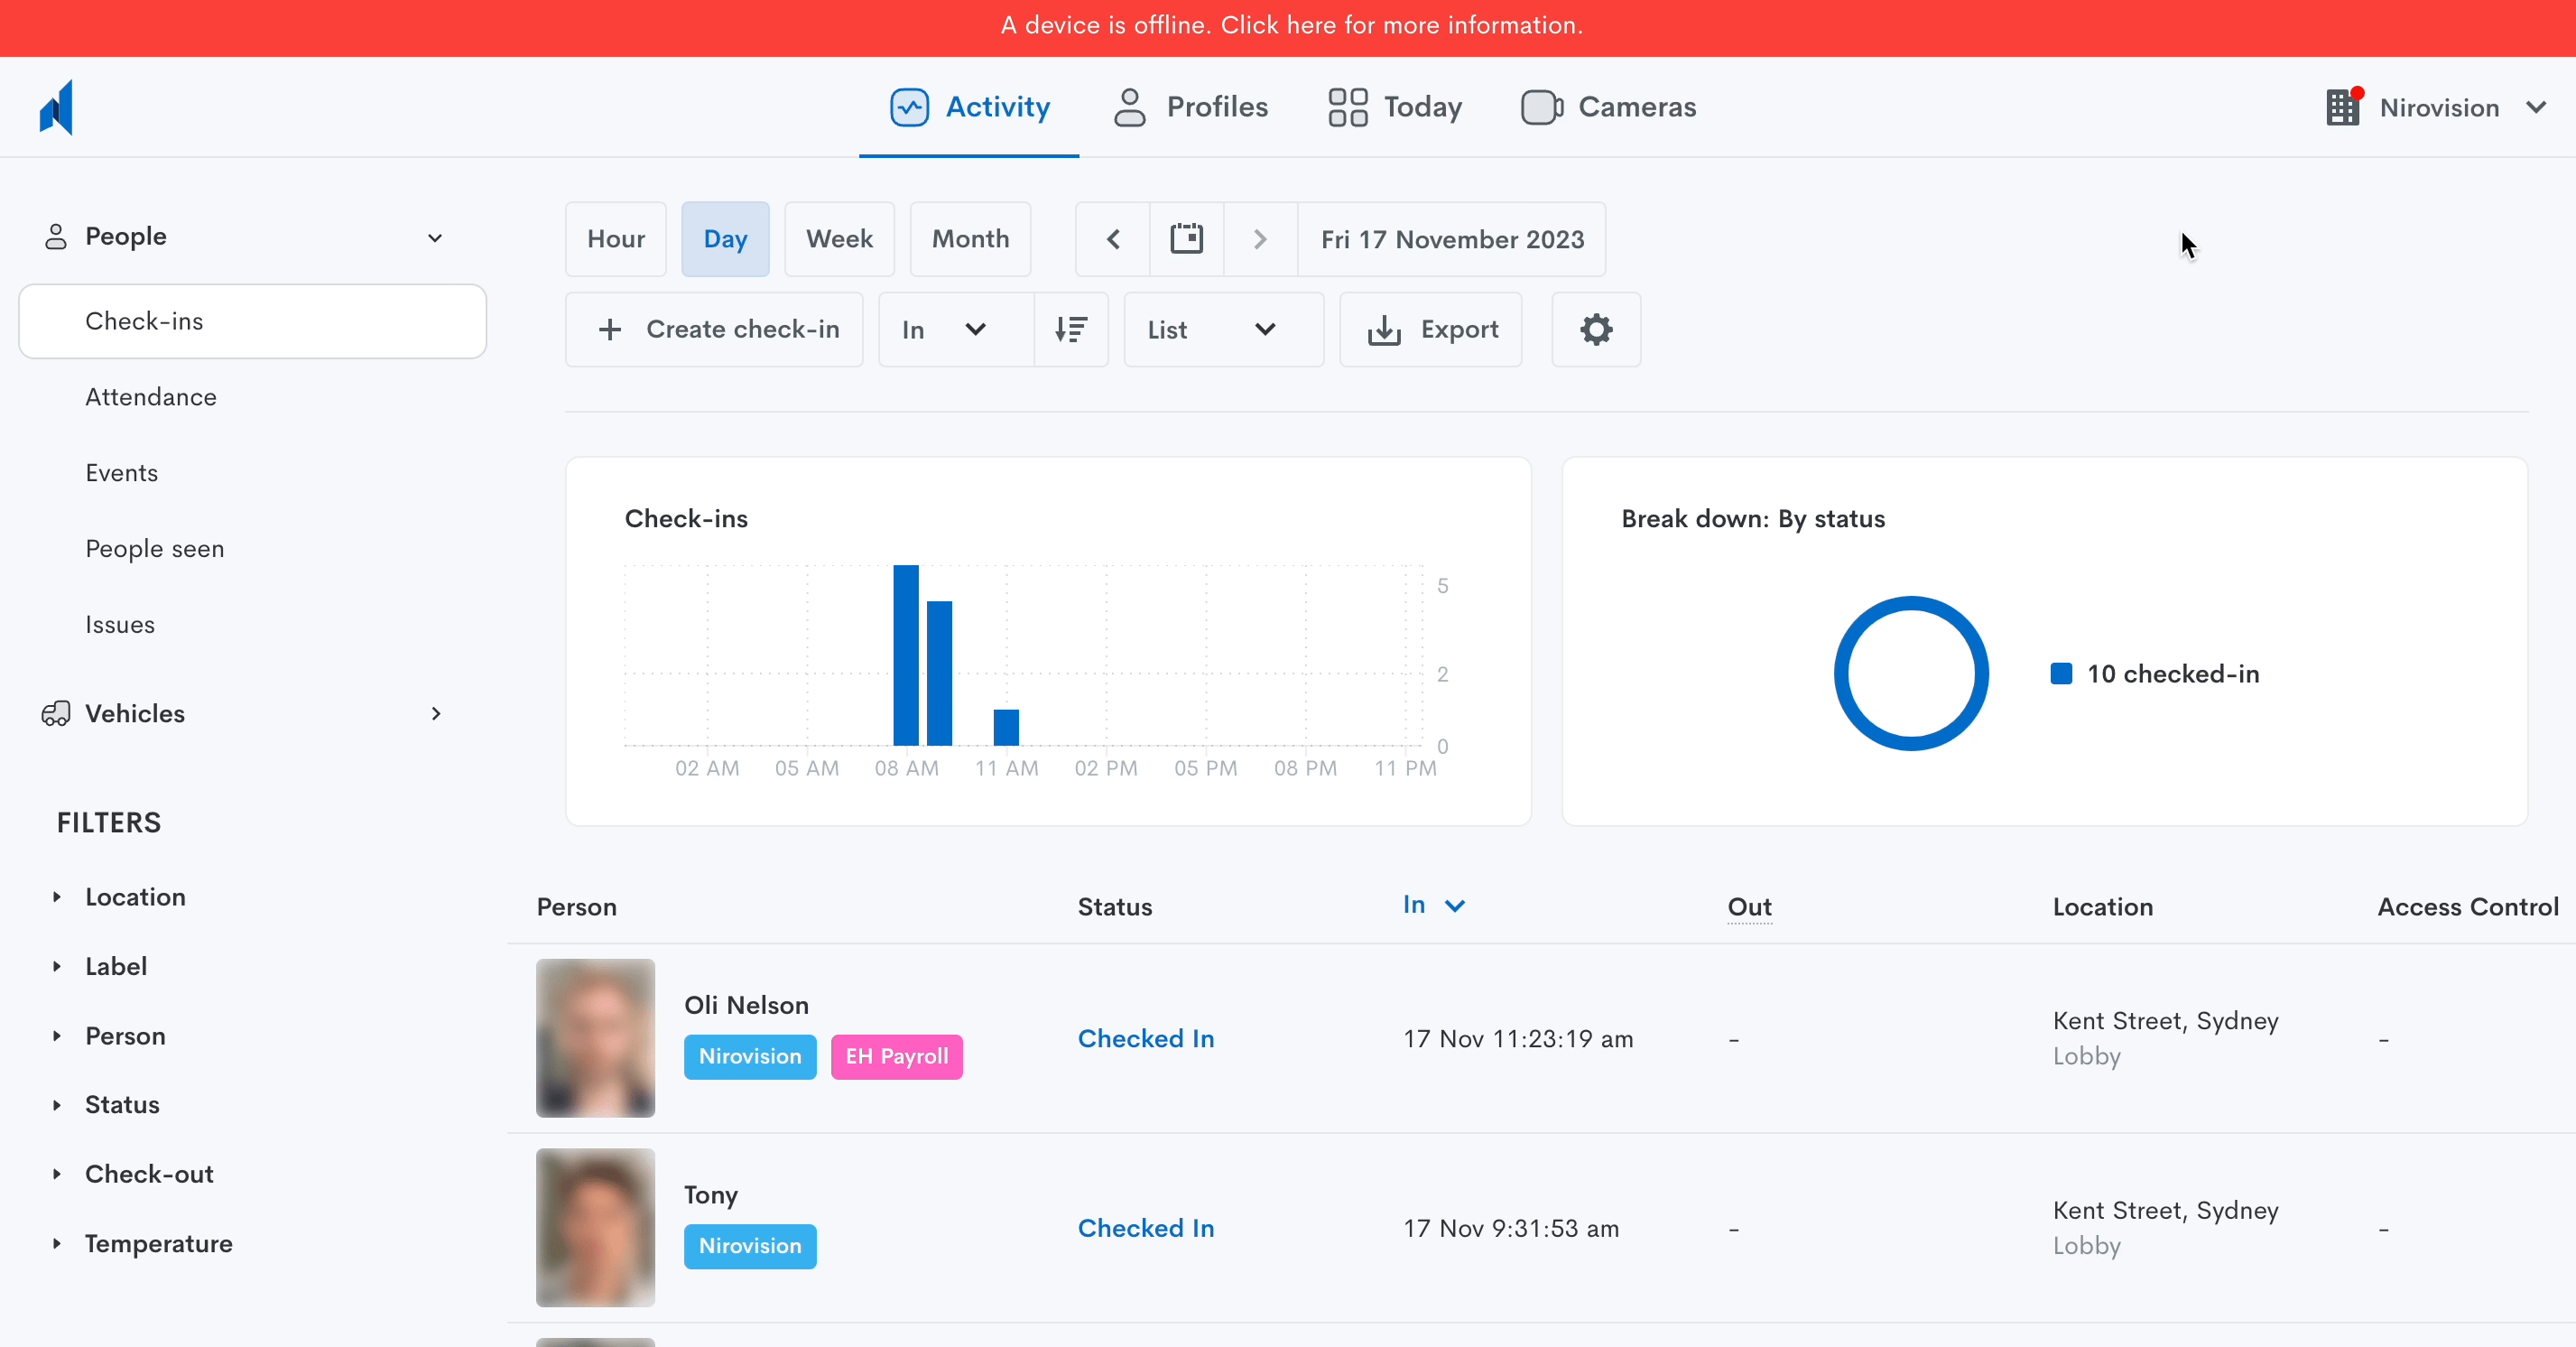
Task: Select the Month time range
Action: (970, 239)
